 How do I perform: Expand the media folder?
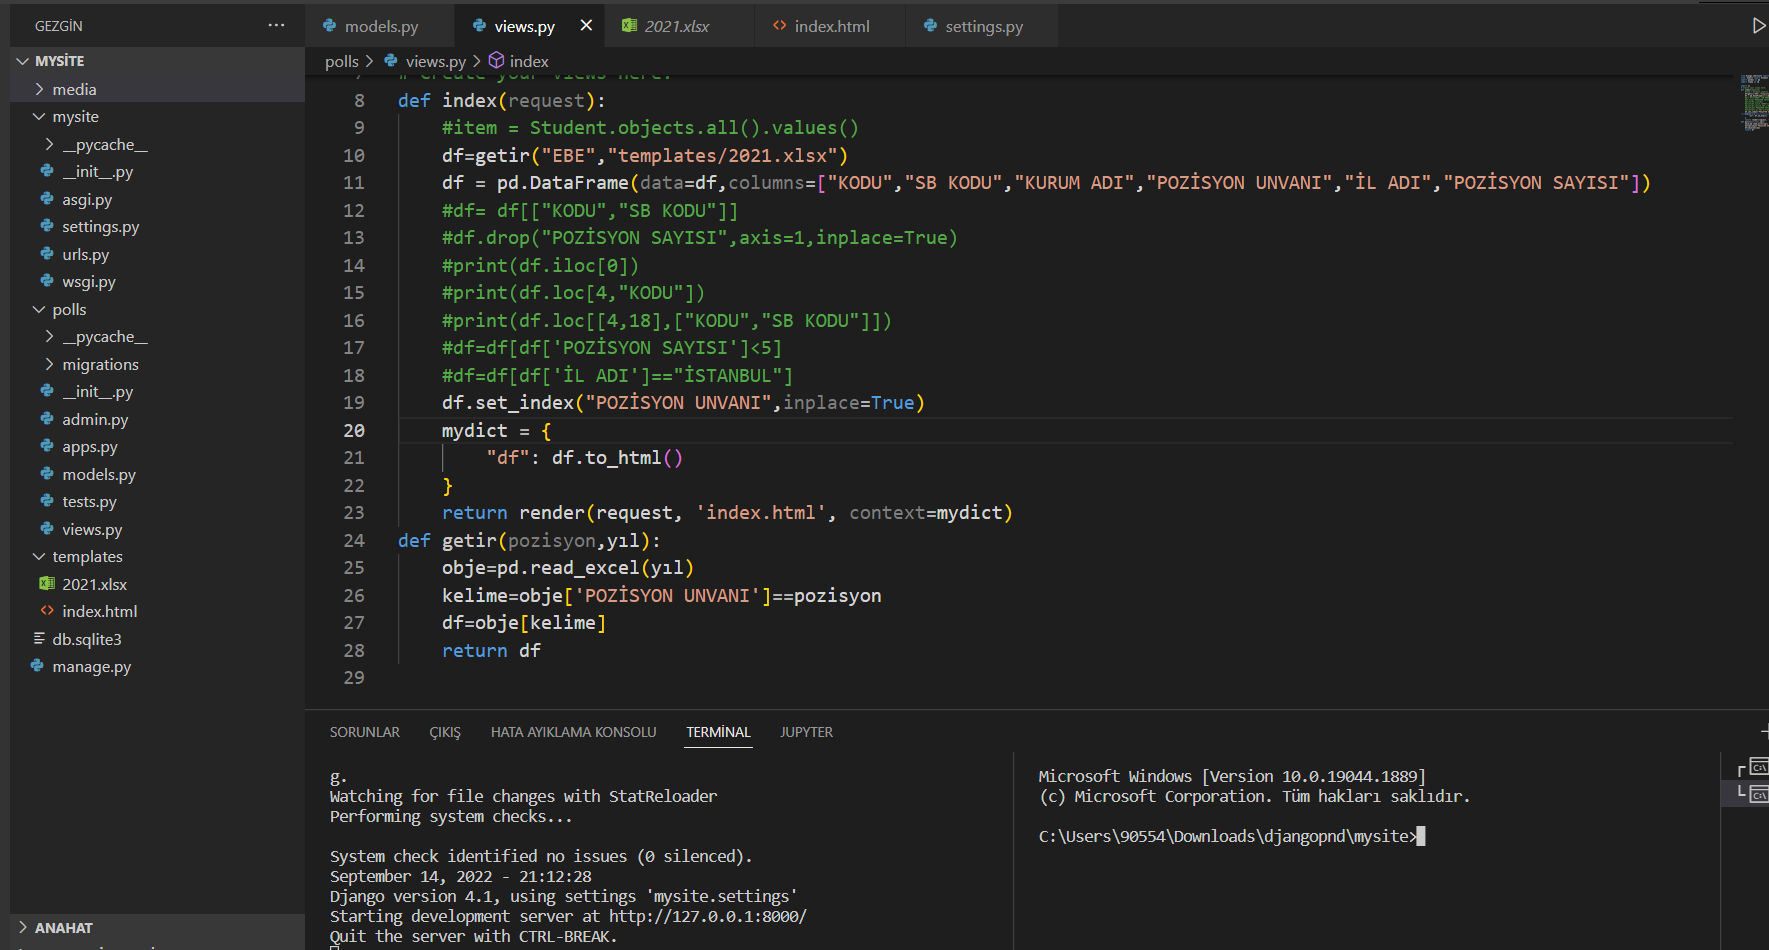click(39, 89)
